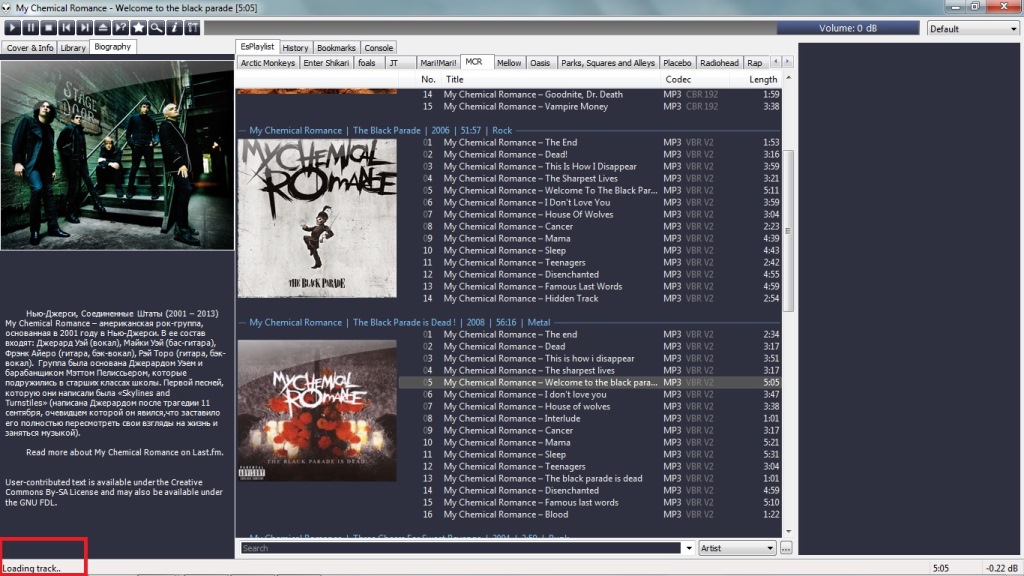Switch to the Oasis playlist
Screen dimensions: 1024x576
[x=540, y=63]
